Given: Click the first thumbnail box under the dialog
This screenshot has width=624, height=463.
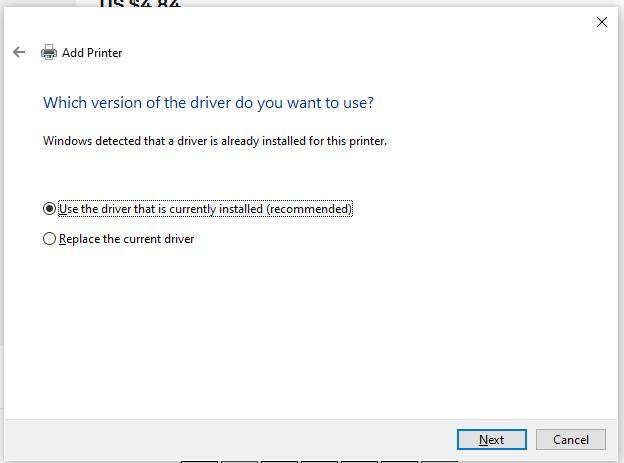Looking at the screenshot, I should (199, 462).
